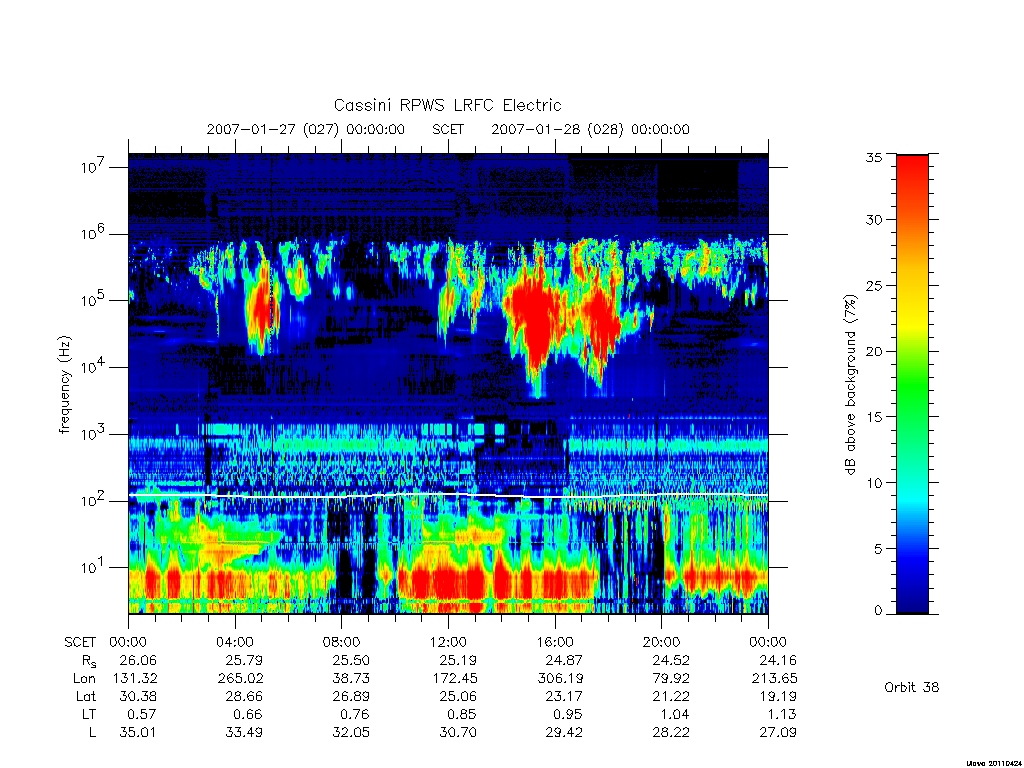Click the L value '27.09'

coord(778,733)
